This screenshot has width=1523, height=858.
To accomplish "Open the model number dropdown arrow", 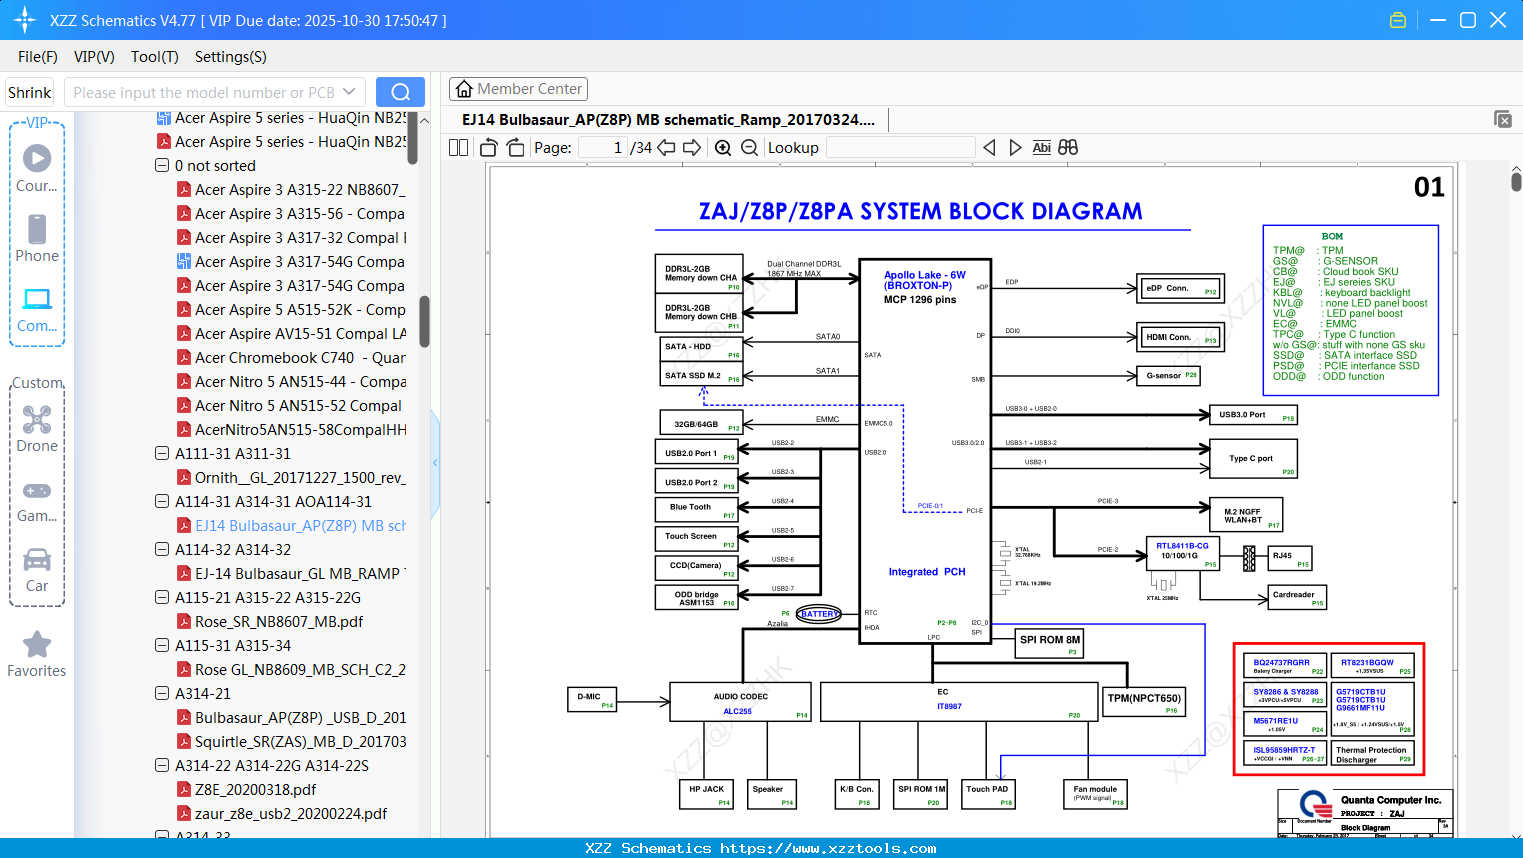I will pos(349,92).
